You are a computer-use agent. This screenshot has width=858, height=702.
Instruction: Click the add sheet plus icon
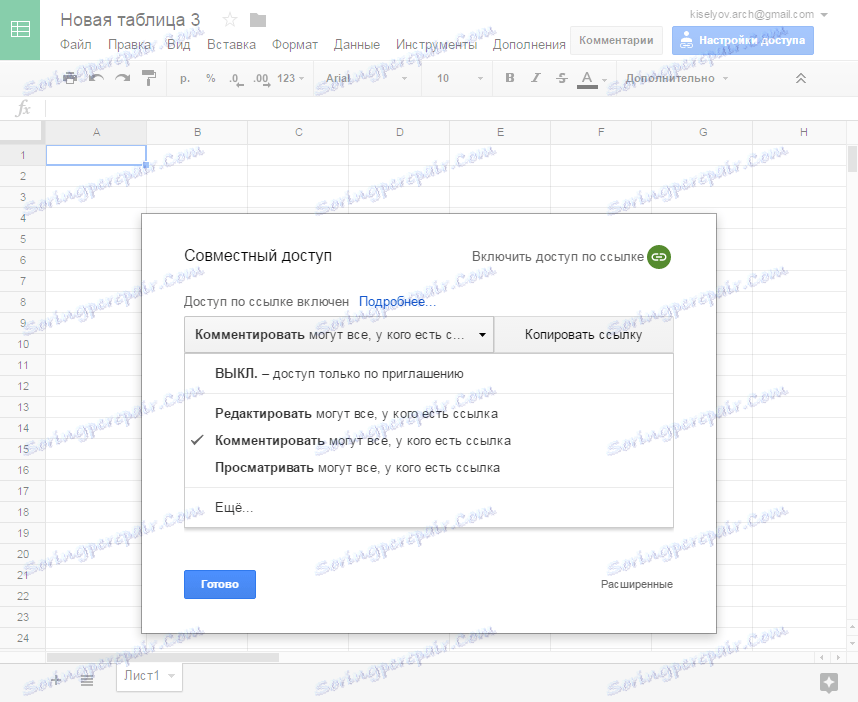pyautogui.click(x=56, y=679)
